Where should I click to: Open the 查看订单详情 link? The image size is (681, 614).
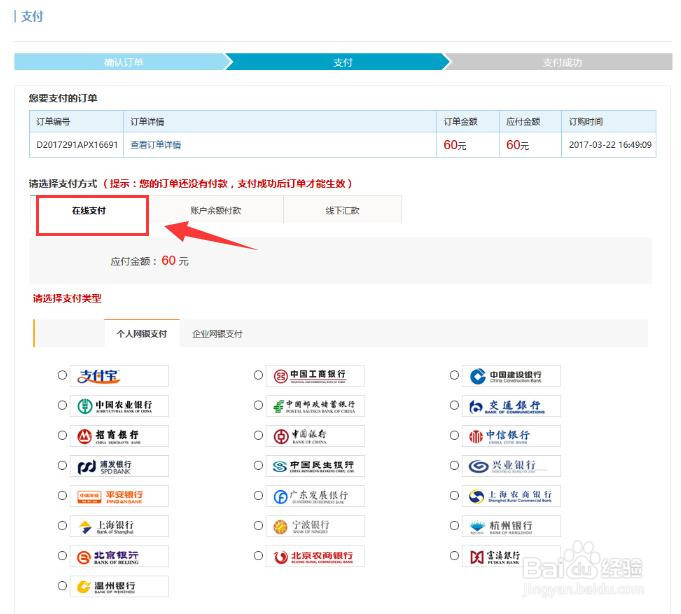(155, 145)
